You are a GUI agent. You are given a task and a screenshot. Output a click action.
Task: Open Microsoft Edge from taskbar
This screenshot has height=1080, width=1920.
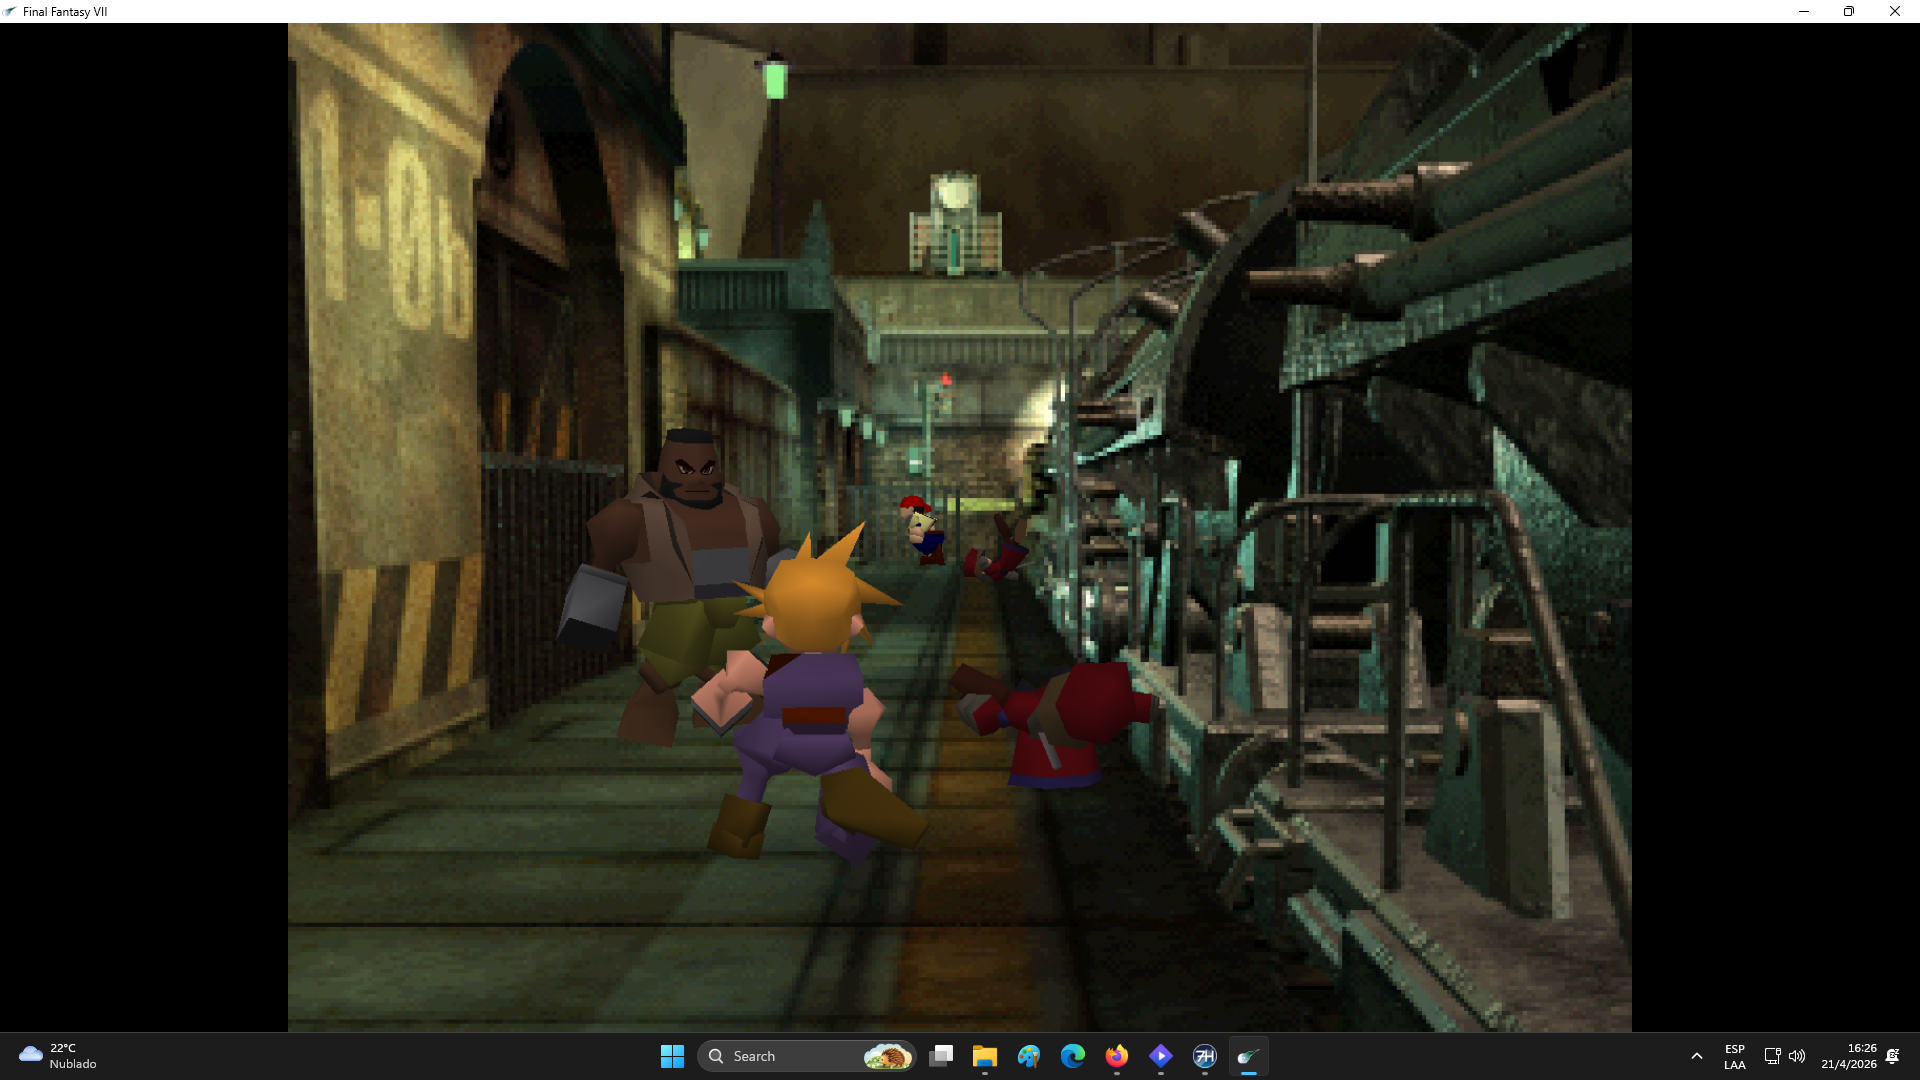(x=1073, y=1056)
